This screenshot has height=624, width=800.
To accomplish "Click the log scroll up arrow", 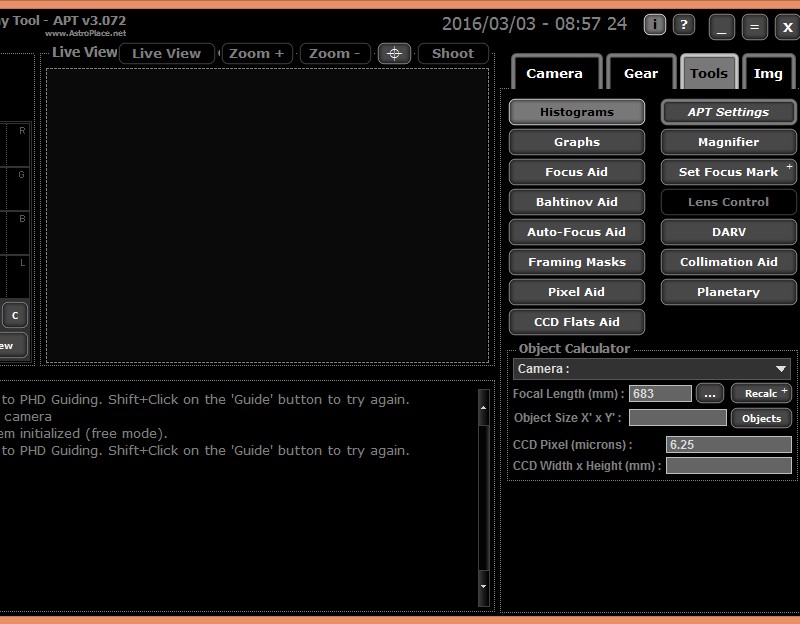I will 483,408.
